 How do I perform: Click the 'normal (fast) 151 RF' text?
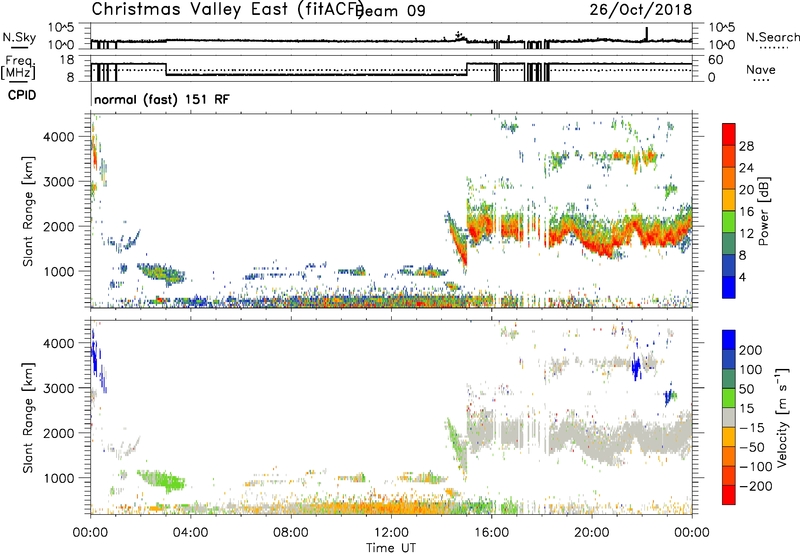click(162, 99)
